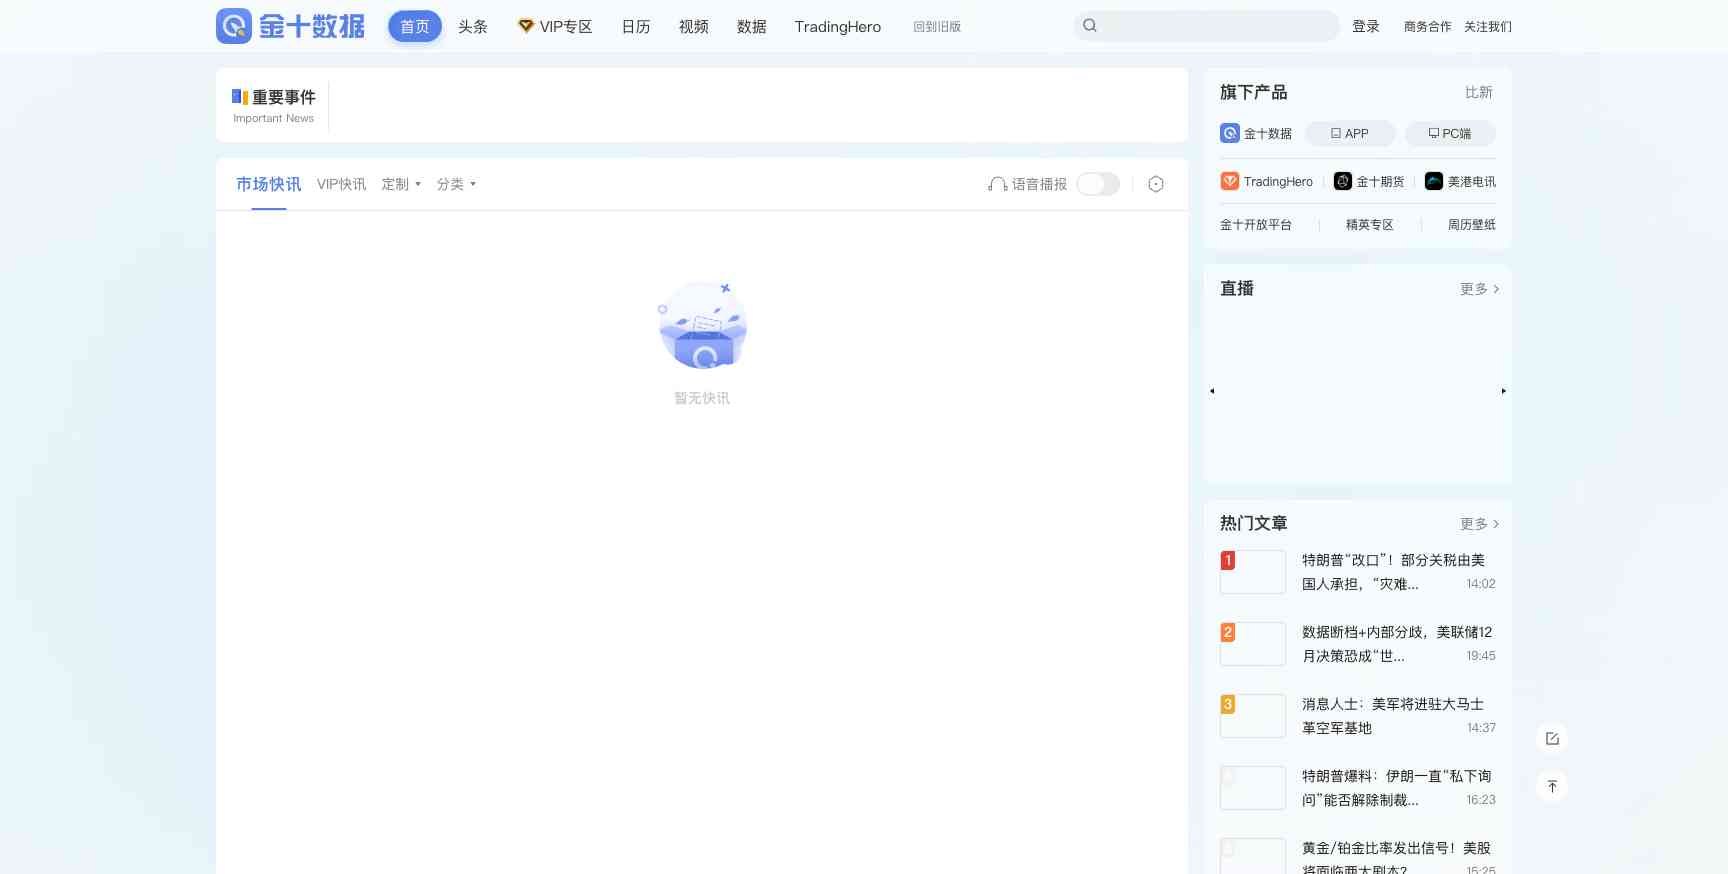Expand 更多 next to 热门文章
Image resolution: width=1728 pixels, height=874 pixels.
[x=1479, y=524]
